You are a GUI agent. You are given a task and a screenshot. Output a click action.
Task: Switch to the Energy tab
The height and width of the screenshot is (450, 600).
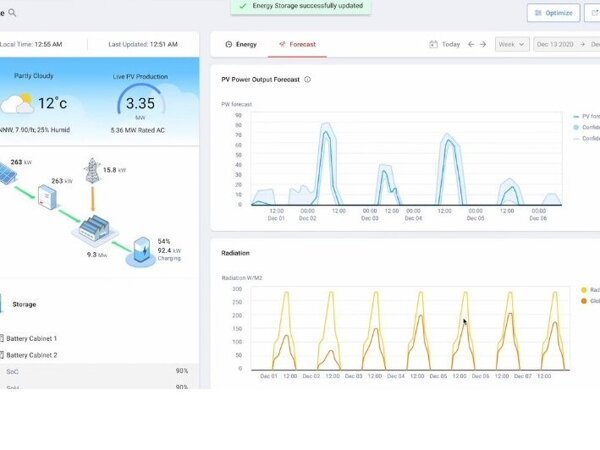coord(241,44)
